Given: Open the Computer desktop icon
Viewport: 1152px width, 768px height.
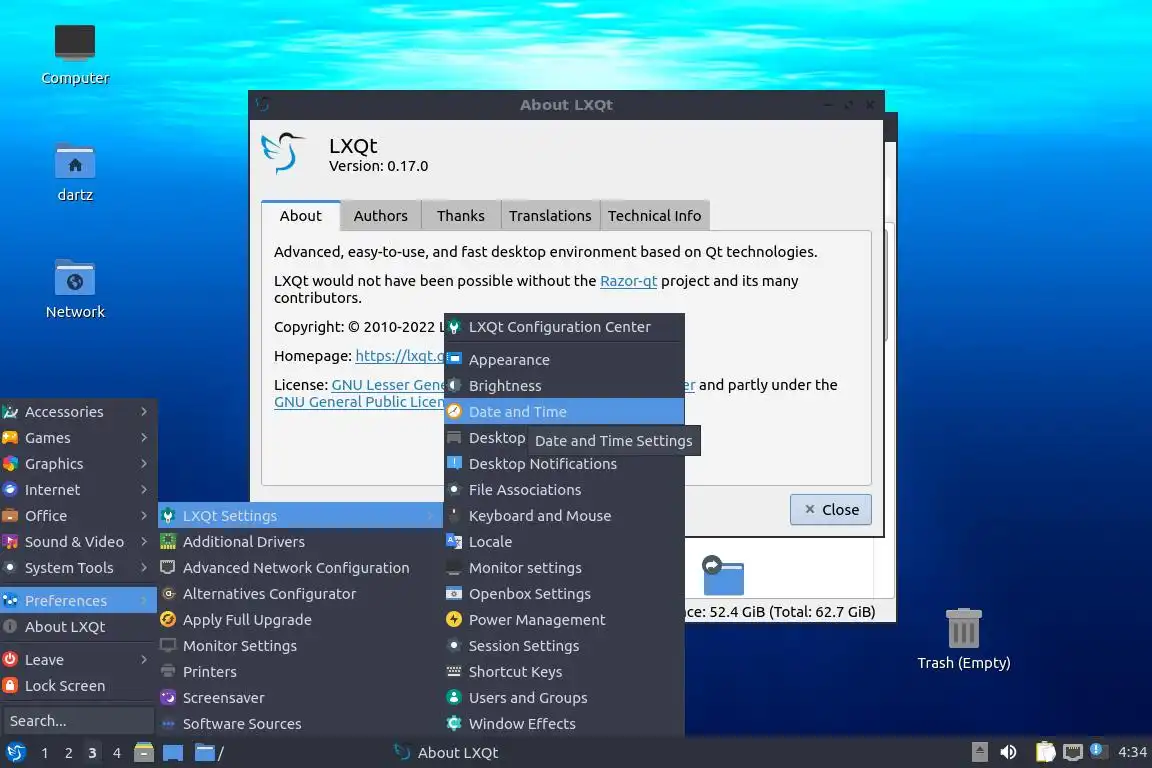Looking at the screenshot, I should [75, 55].
